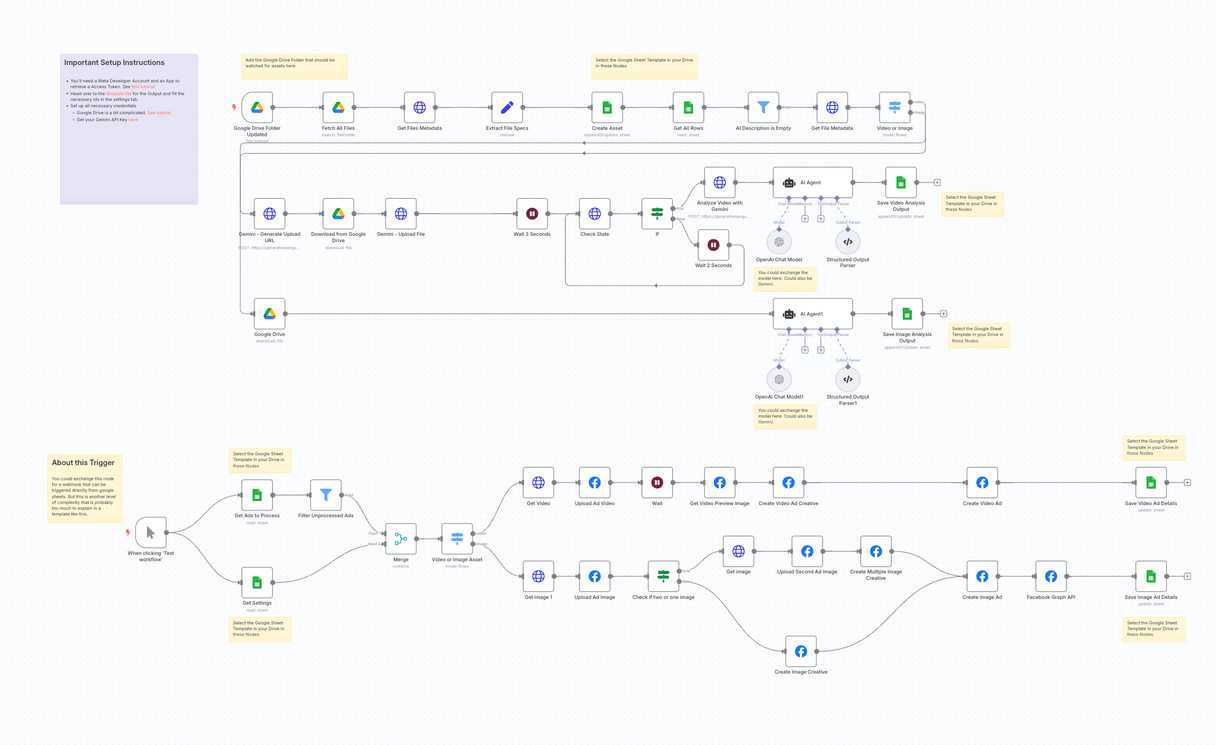Screen dimensions: 1216x745
Task: Select the Analyze Video with Gemini node
Action: coord(721,182)
